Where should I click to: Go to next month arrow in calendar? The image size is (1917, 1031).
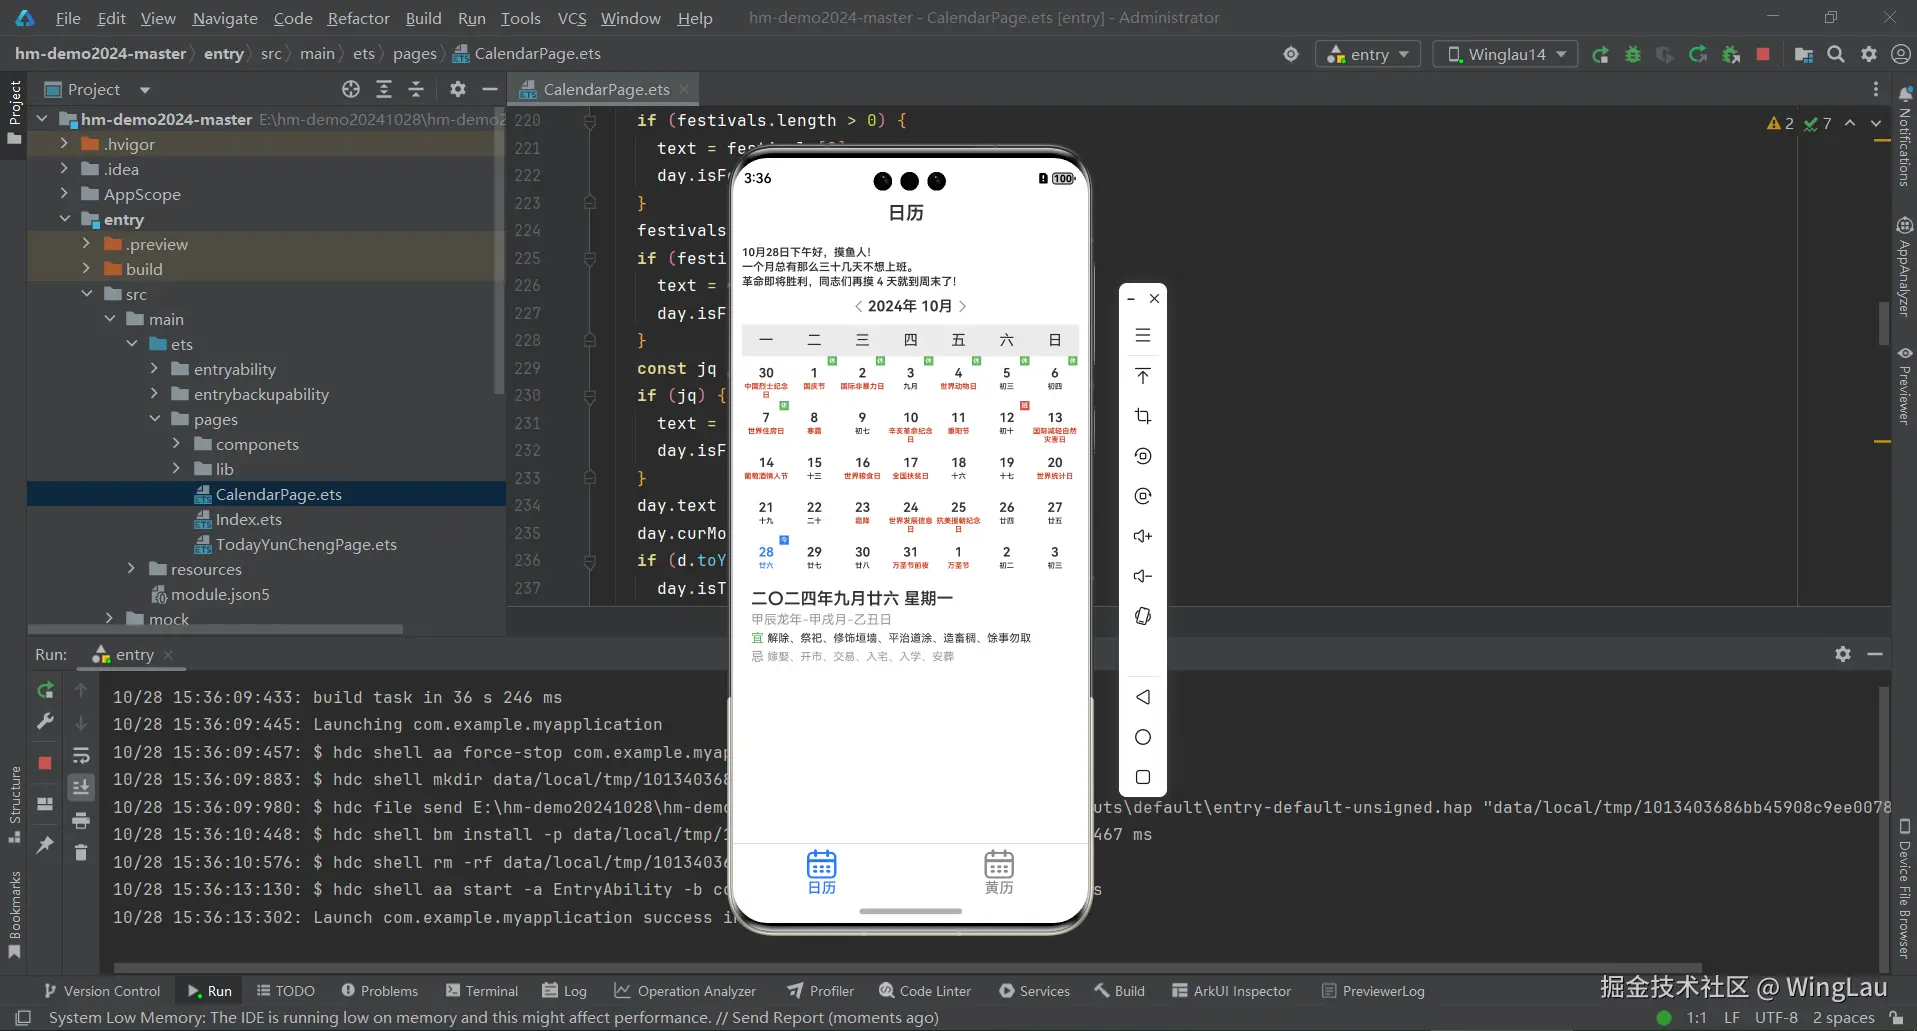963,306
